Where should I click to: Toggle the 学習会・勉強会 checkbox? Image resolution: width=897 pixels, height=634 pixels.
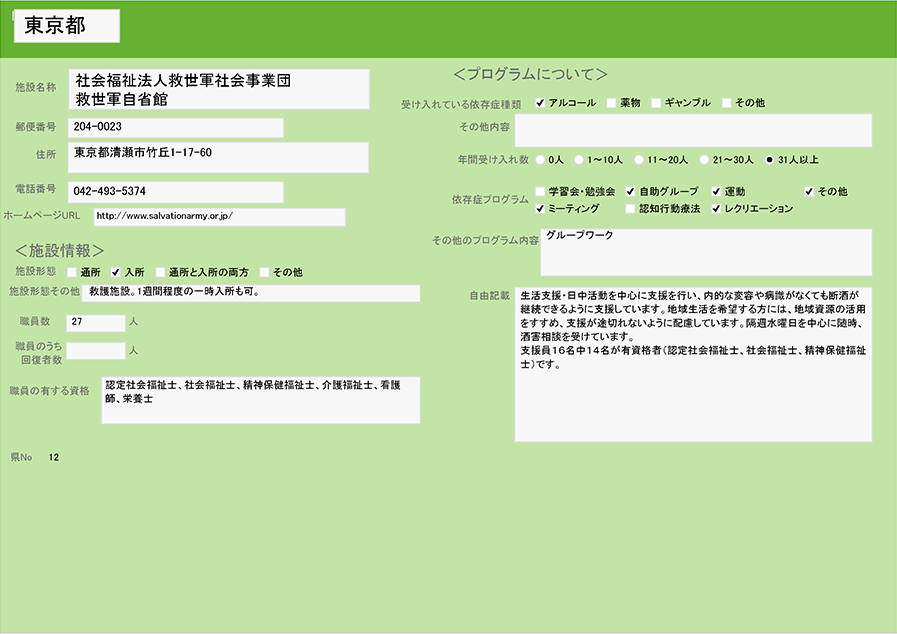click(x=541, y=191)
